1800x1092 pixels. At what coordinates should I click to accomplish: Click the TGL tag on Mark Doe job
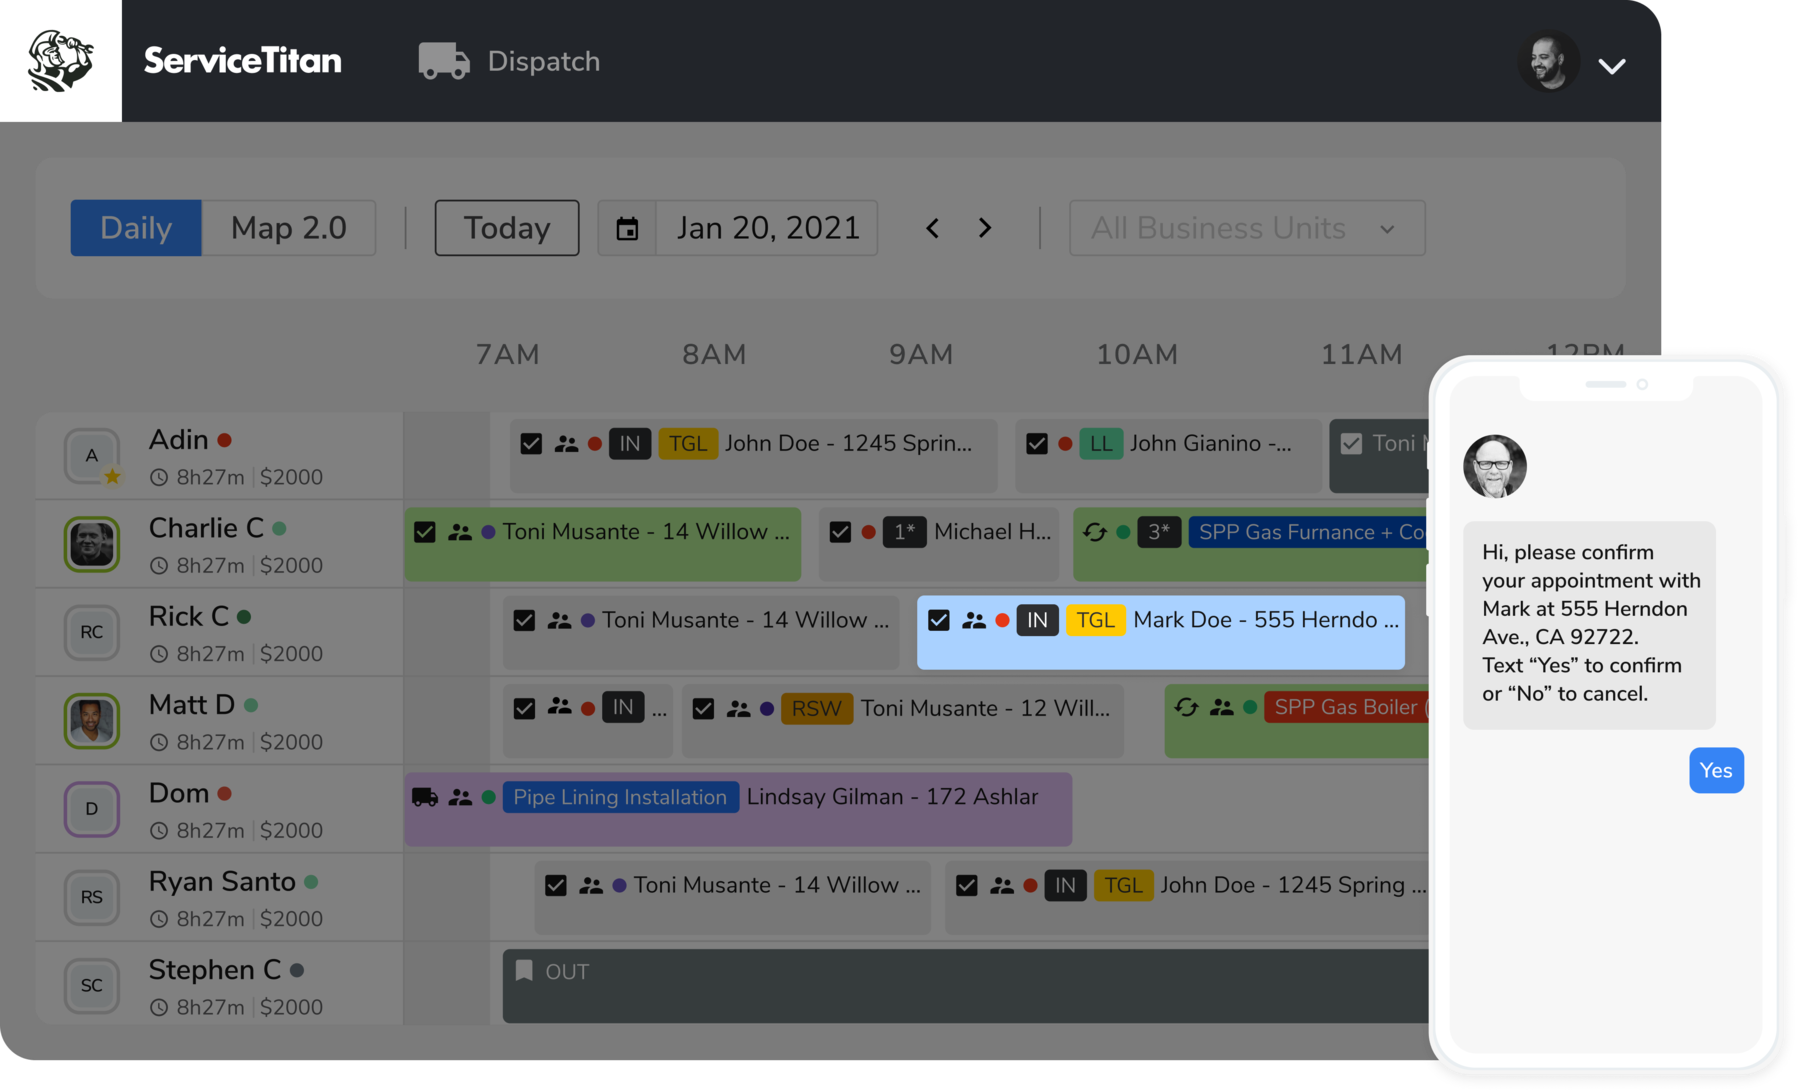click(x=1095, y=621)
